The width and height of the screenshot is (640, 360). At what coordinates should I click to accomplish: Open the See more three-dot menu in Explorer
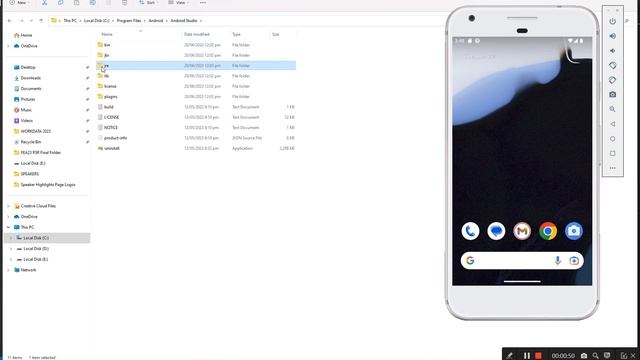coord(203,2)
